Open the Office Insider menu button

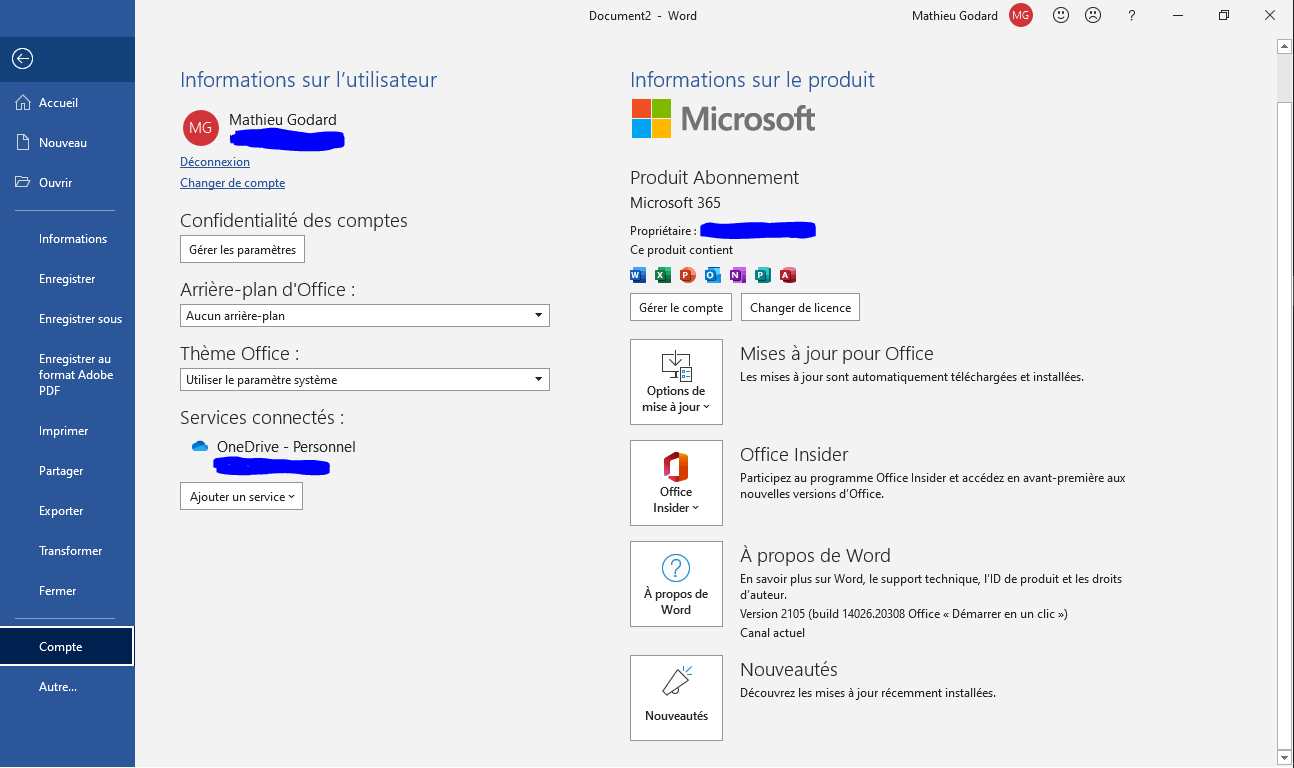point(676,483)
